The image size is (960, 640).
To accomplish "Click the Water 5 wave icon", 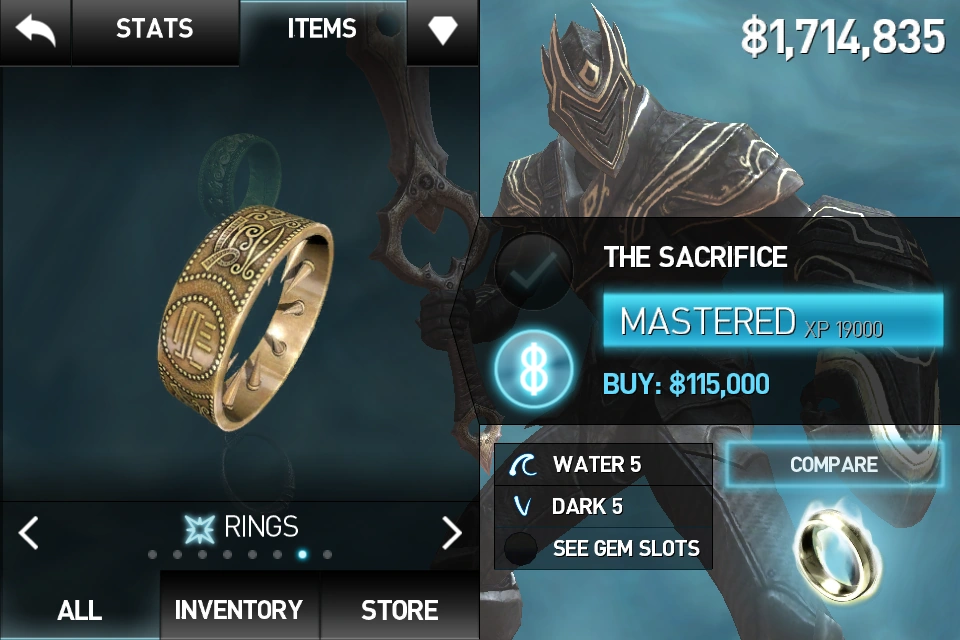I will point(522,465).
